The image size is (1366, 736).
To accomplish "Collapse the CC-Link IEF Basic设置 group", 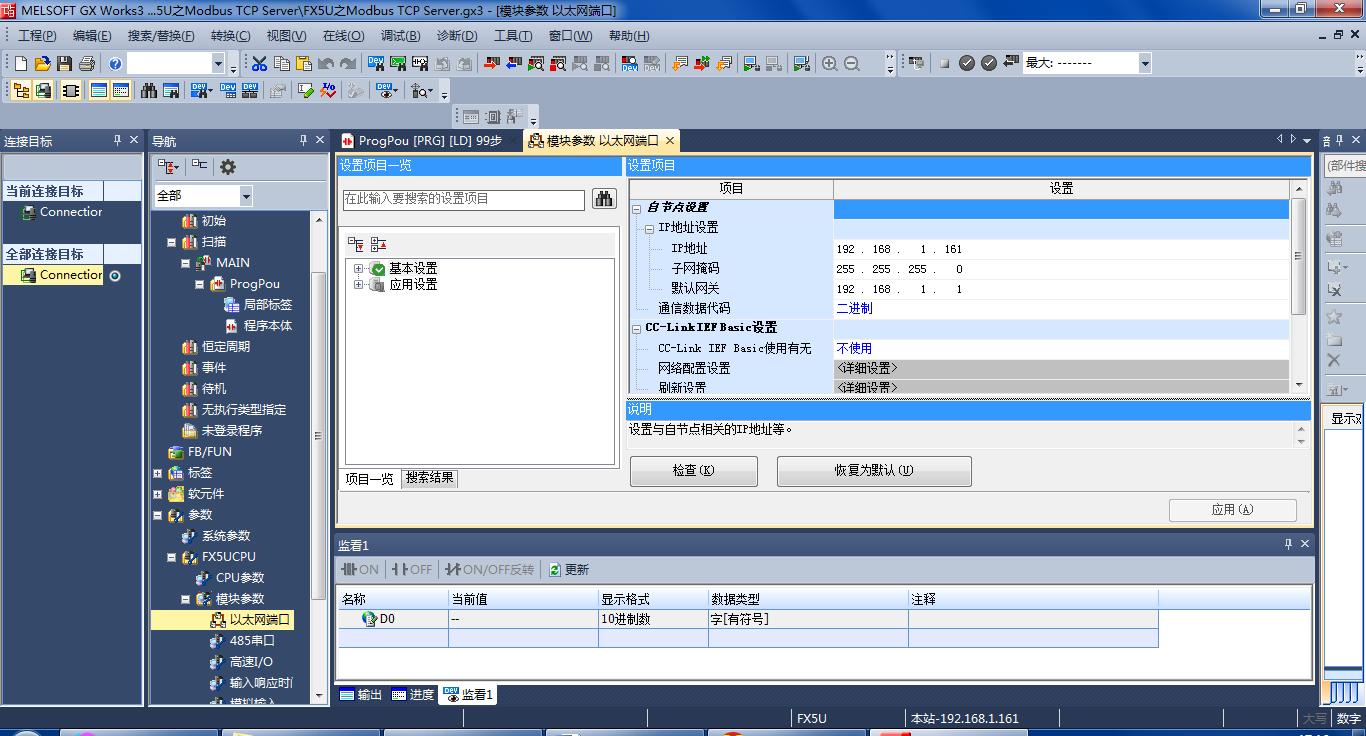I will 637,328.
